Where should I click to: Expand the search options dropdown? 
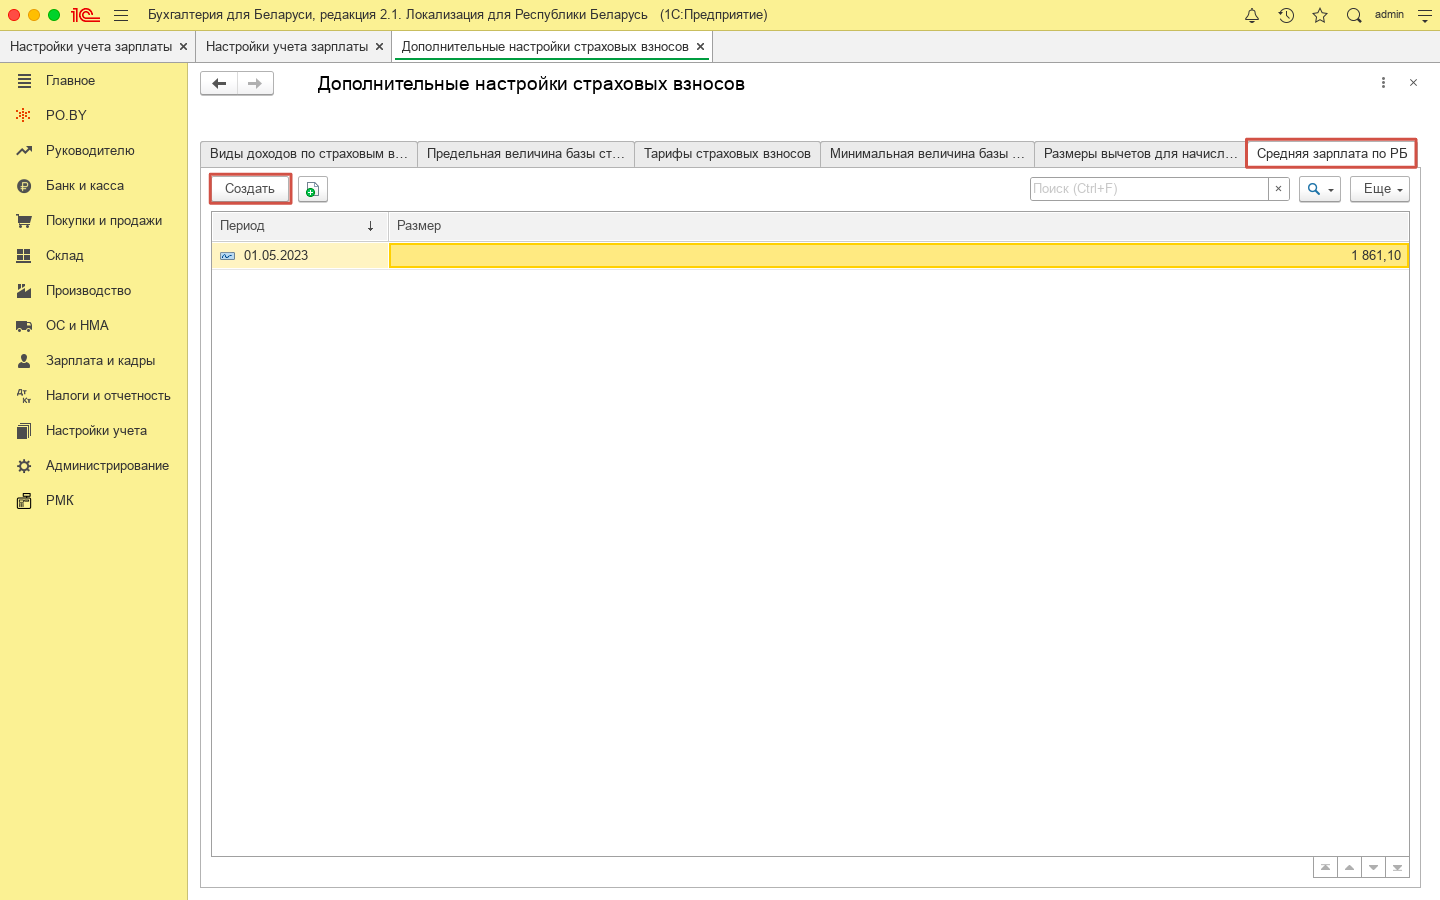[x=1319, y=189]
